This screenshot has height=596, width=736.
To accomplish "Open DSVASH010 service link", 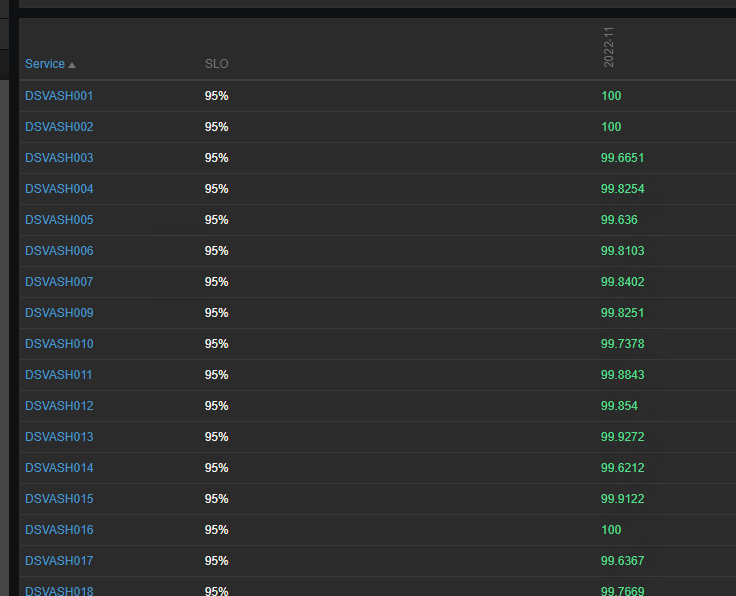I will coord(59,344).
